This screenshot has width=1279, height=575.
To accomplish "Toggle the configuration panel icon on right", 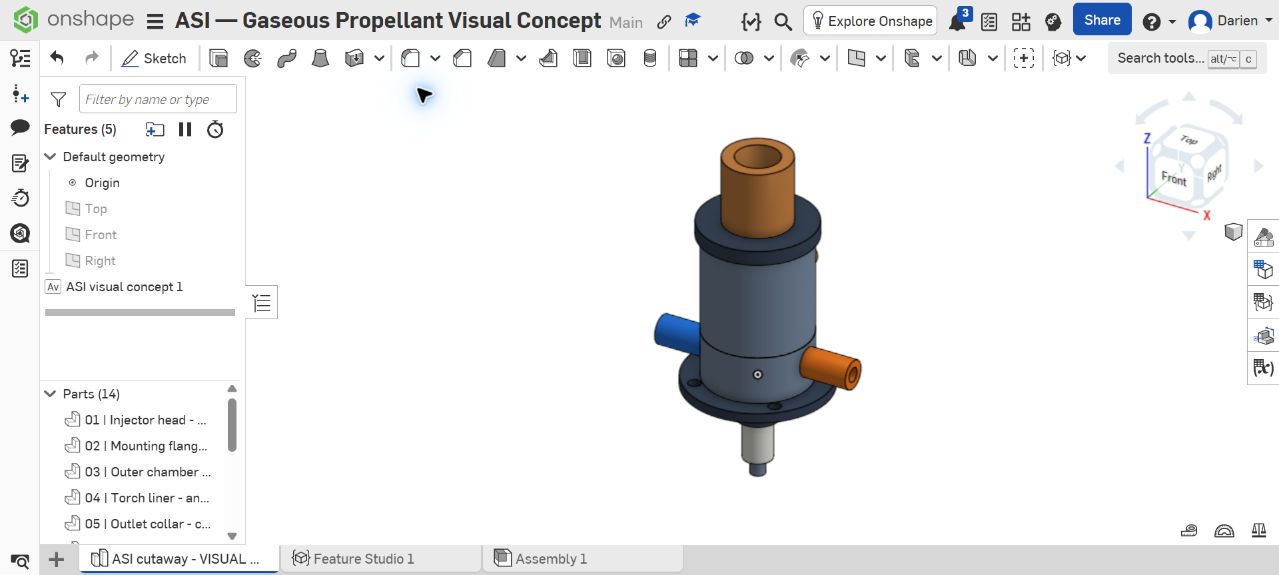I will click(1264, 270).
